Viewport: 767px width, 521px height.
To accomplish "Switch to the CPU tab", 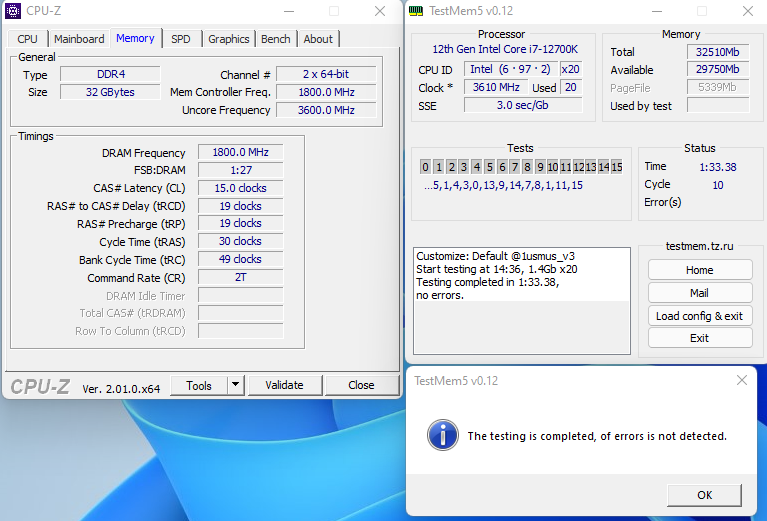I will pyautogui.click(x=27, y=39).
